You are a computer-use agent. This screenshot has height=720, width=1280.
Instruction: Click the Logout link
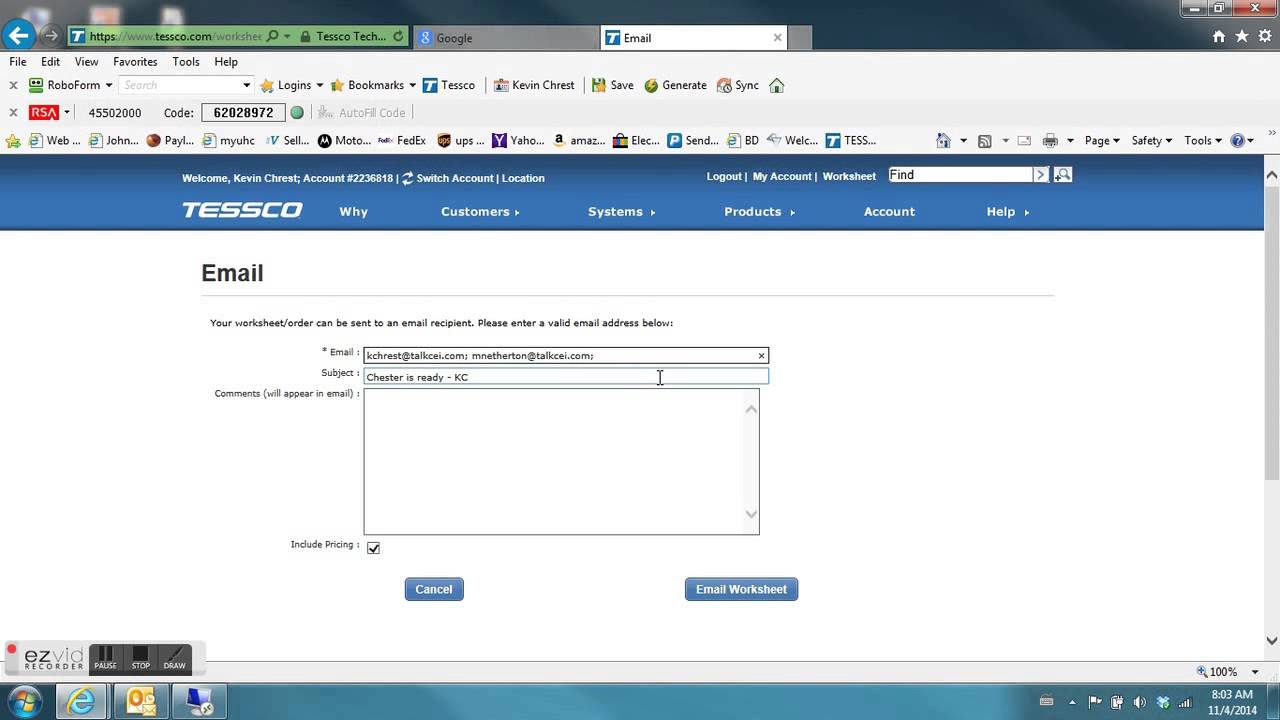point(724,176)
